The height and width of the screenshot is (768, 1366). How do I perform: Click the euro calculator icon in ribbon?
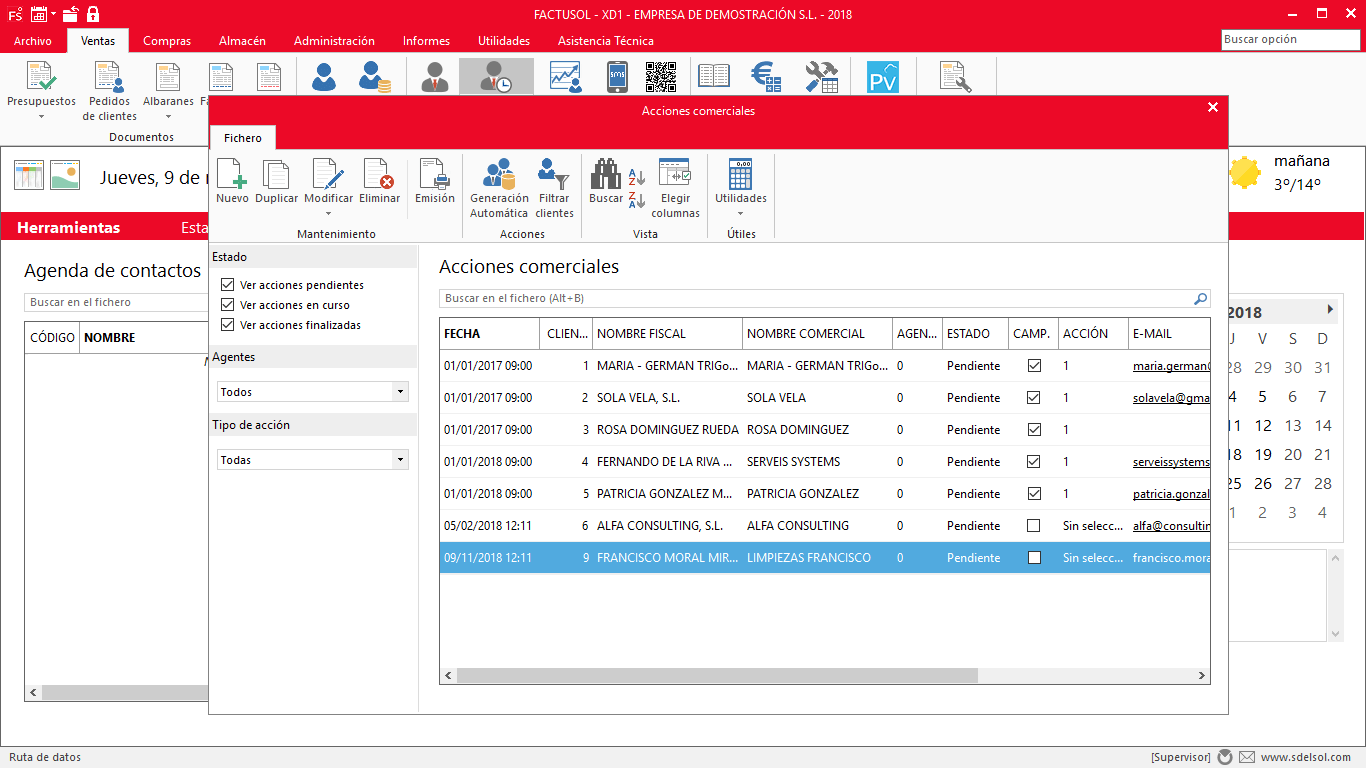(x=768, y=77)
